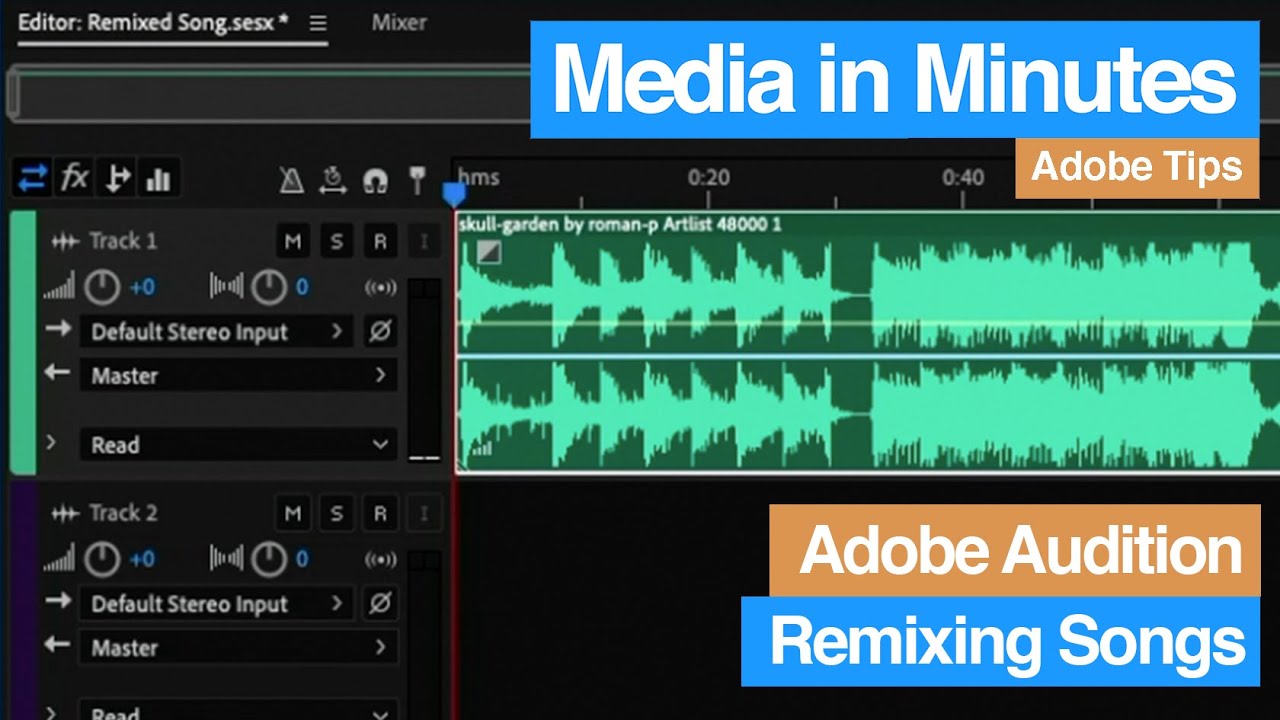Click the 0:40 mark on timeline ruler
Screen dimensions: 1280x720
tap(962, 178)
